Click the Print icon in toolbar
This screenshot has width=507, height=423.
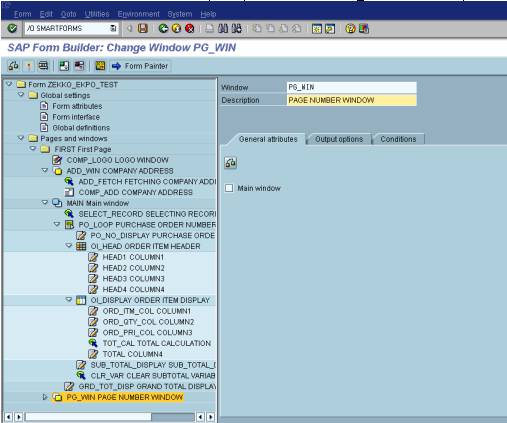(209, 29)
